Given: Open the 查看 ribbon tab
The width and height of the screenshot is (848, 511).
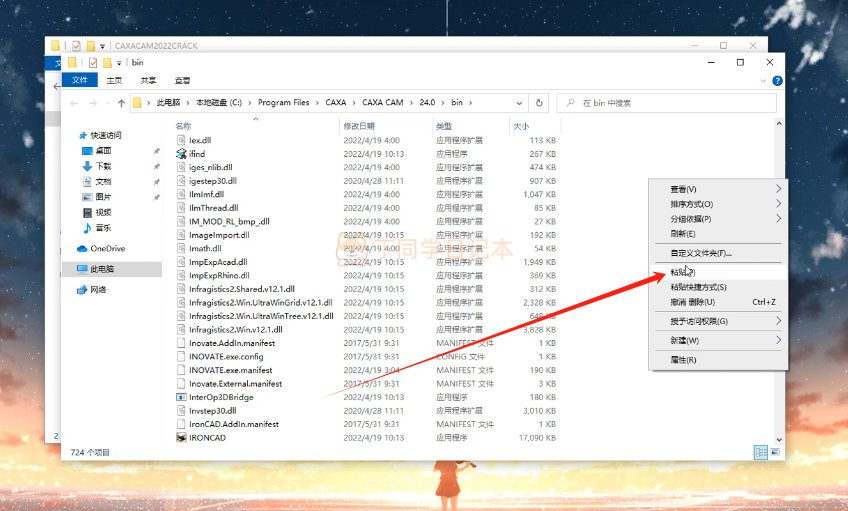Looking at the screenshot, I should pyautogui.click(x=182, y=80).
